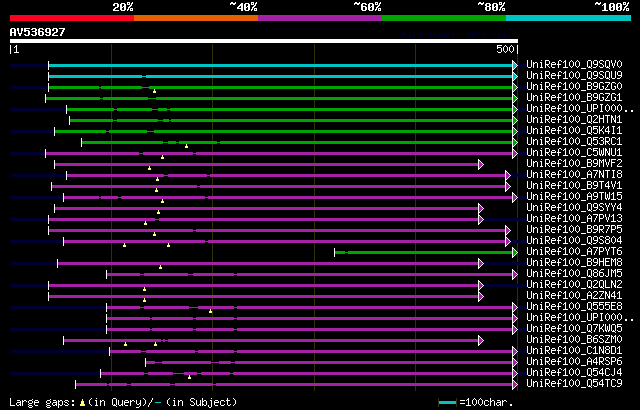Click the purple arrowhead ending the B9MVF2 alignment
The width and height of the screenshot is (640, 410).
481,164
